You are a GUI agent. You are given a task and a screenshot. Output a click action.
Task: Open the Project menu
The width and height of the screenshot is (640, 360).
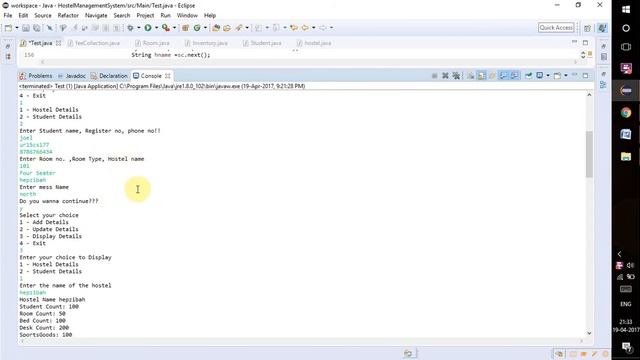(145, 16)
